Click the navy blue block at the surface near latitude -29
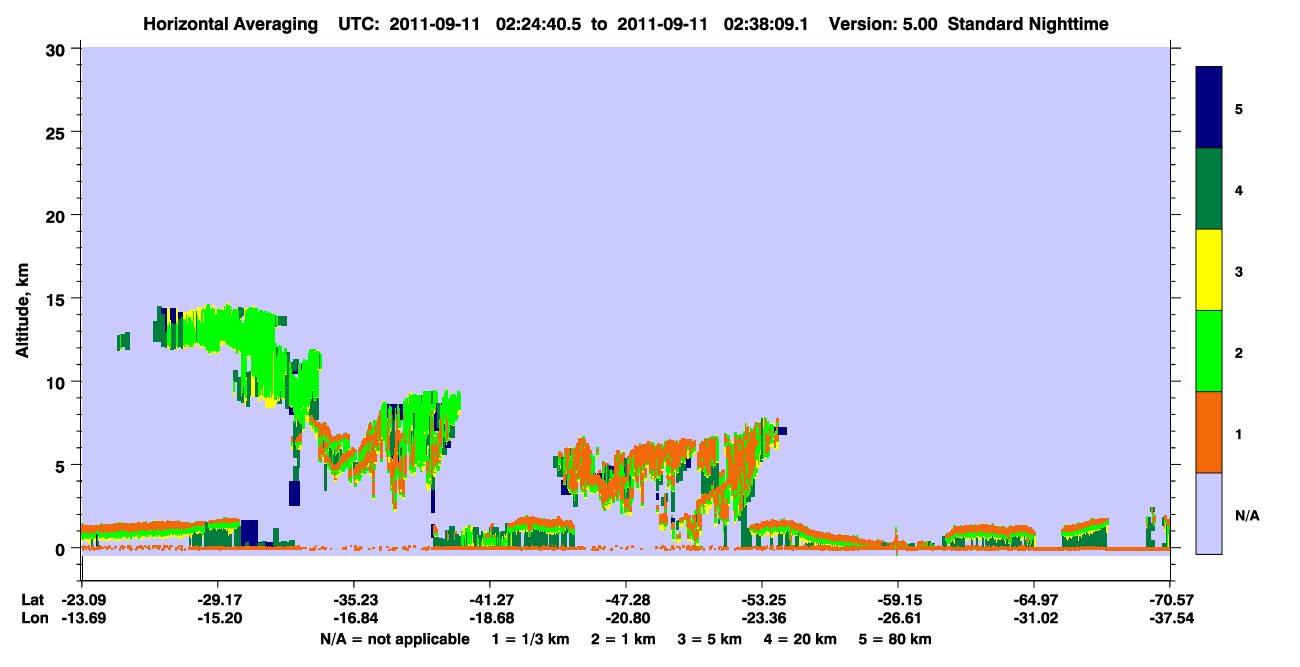 tap(250, 533)
